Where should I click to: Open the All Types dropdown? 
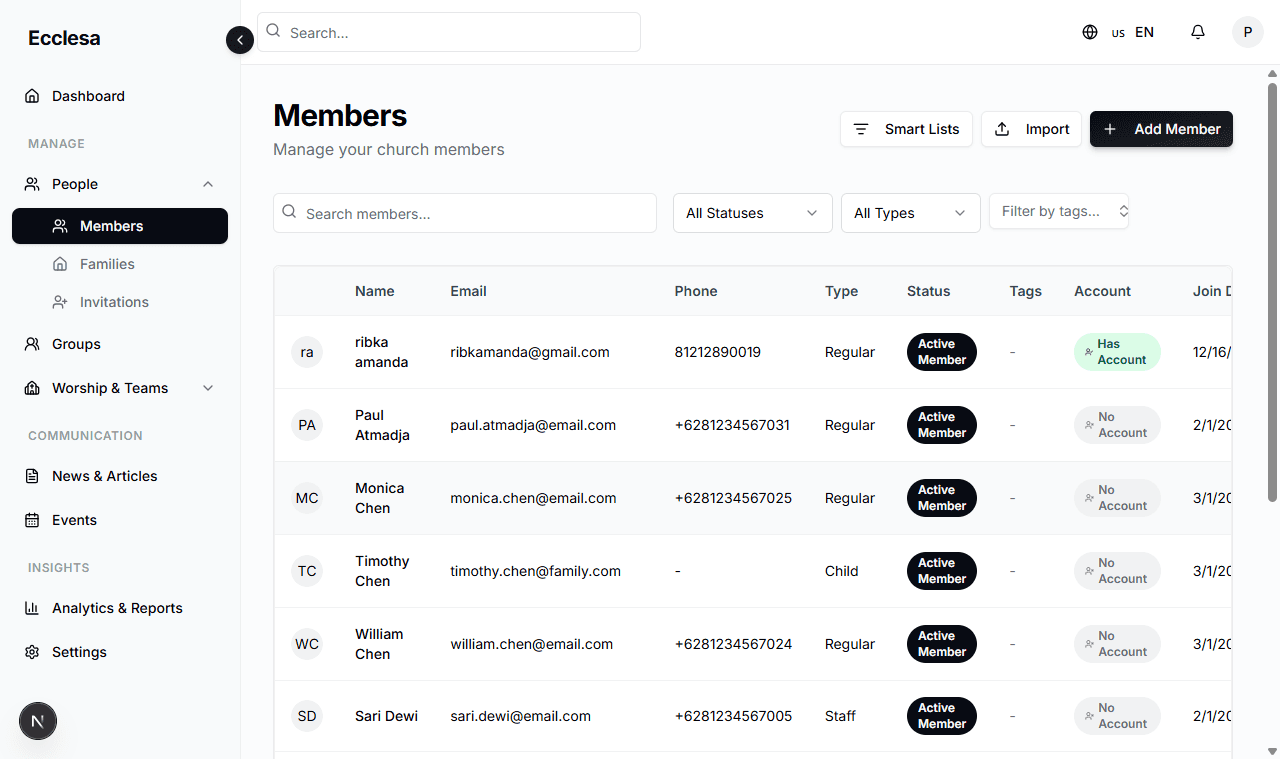[x=910, y=213]
